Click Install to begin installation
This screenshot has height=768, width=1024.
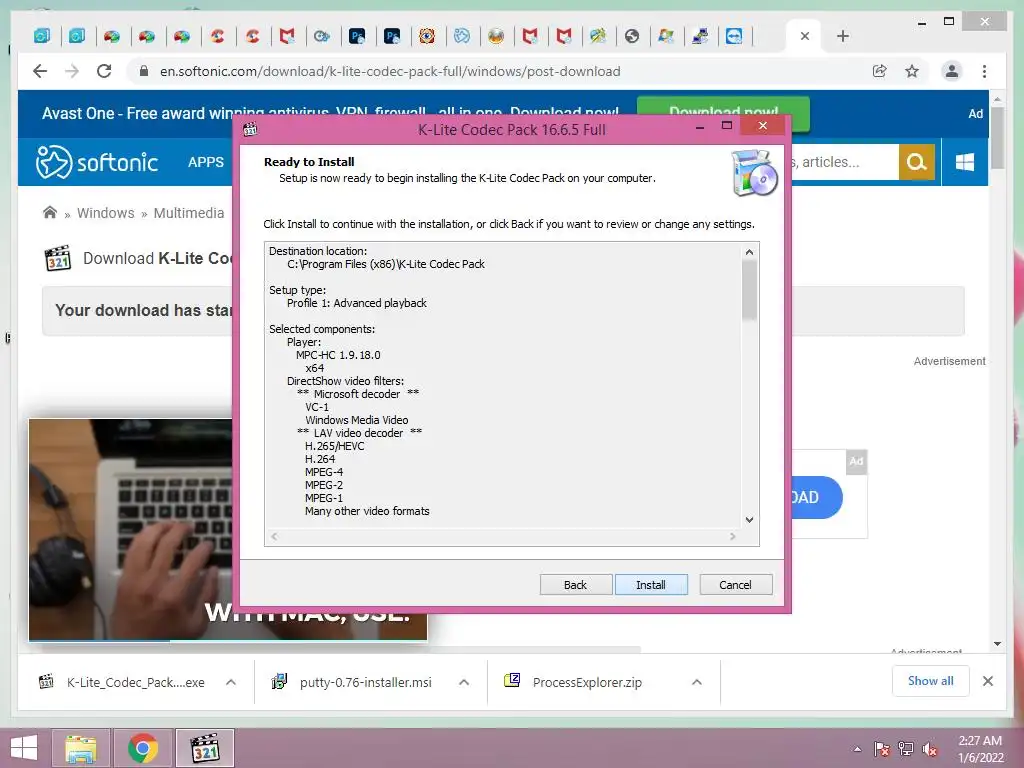[x=650, y=584]
